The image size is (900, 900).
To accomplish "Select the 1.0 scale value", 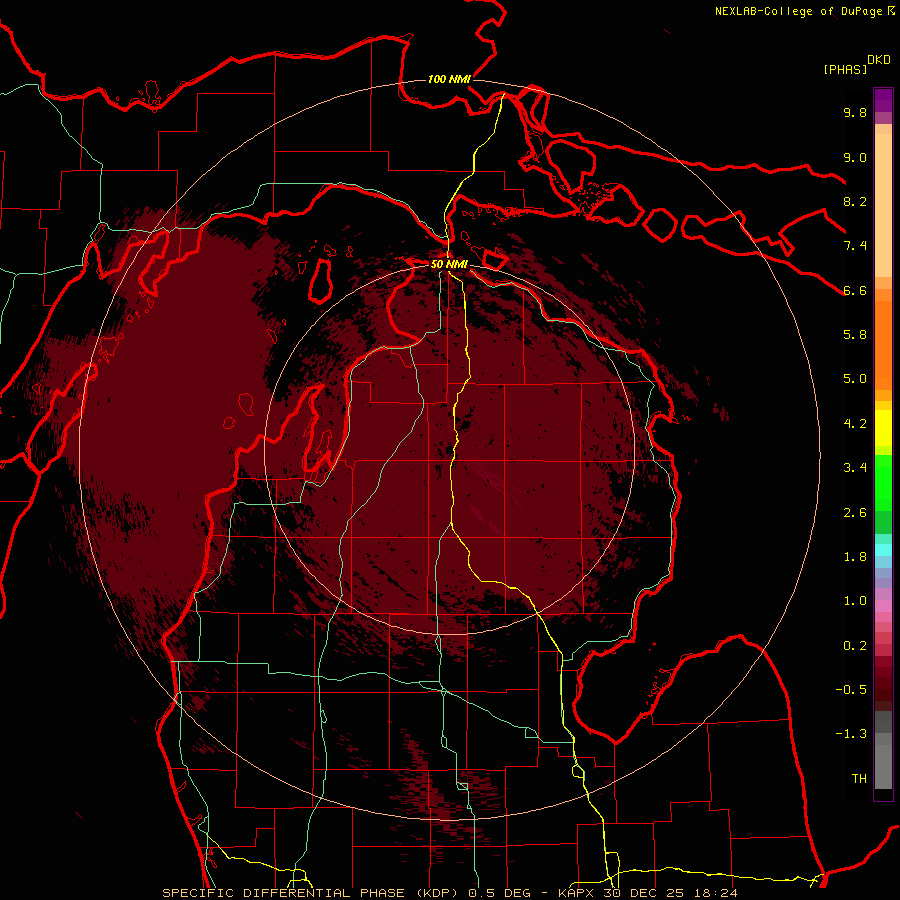I will pos(855,601).
